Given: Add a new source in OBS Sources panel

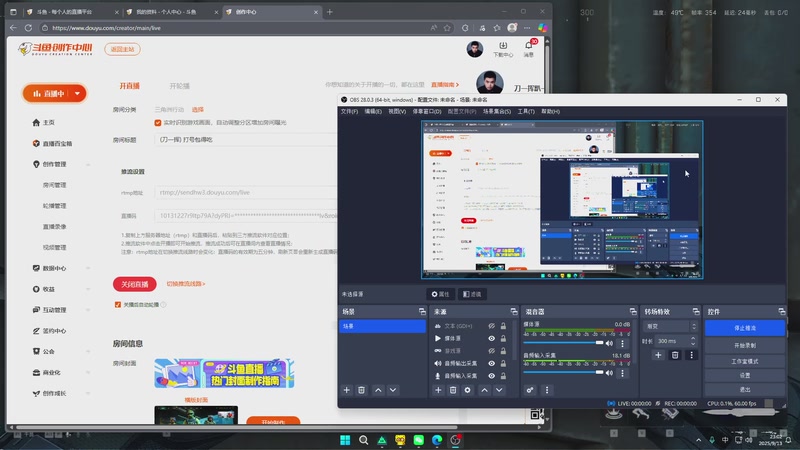Looking at the screenshot, I should 438,390.
